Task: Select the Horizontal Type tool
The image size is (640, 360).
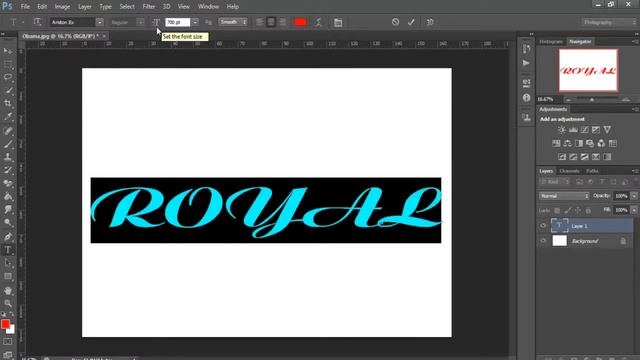Action: pos(8,250)
